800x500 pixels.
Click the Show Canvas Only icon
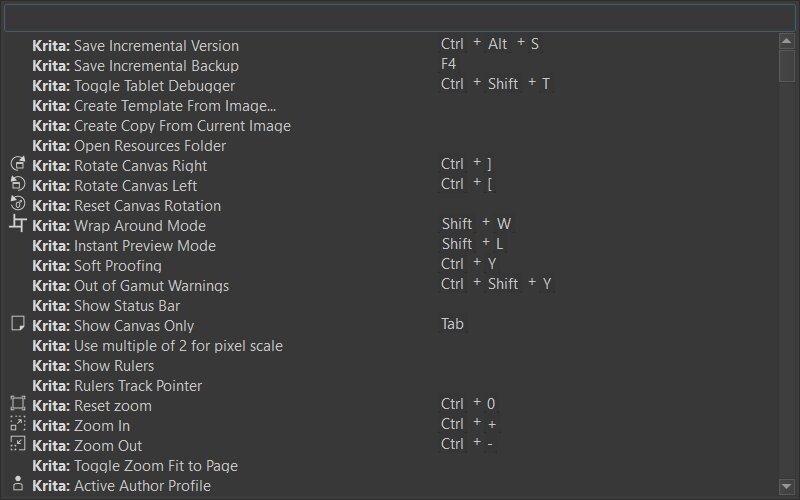[17, 324]
